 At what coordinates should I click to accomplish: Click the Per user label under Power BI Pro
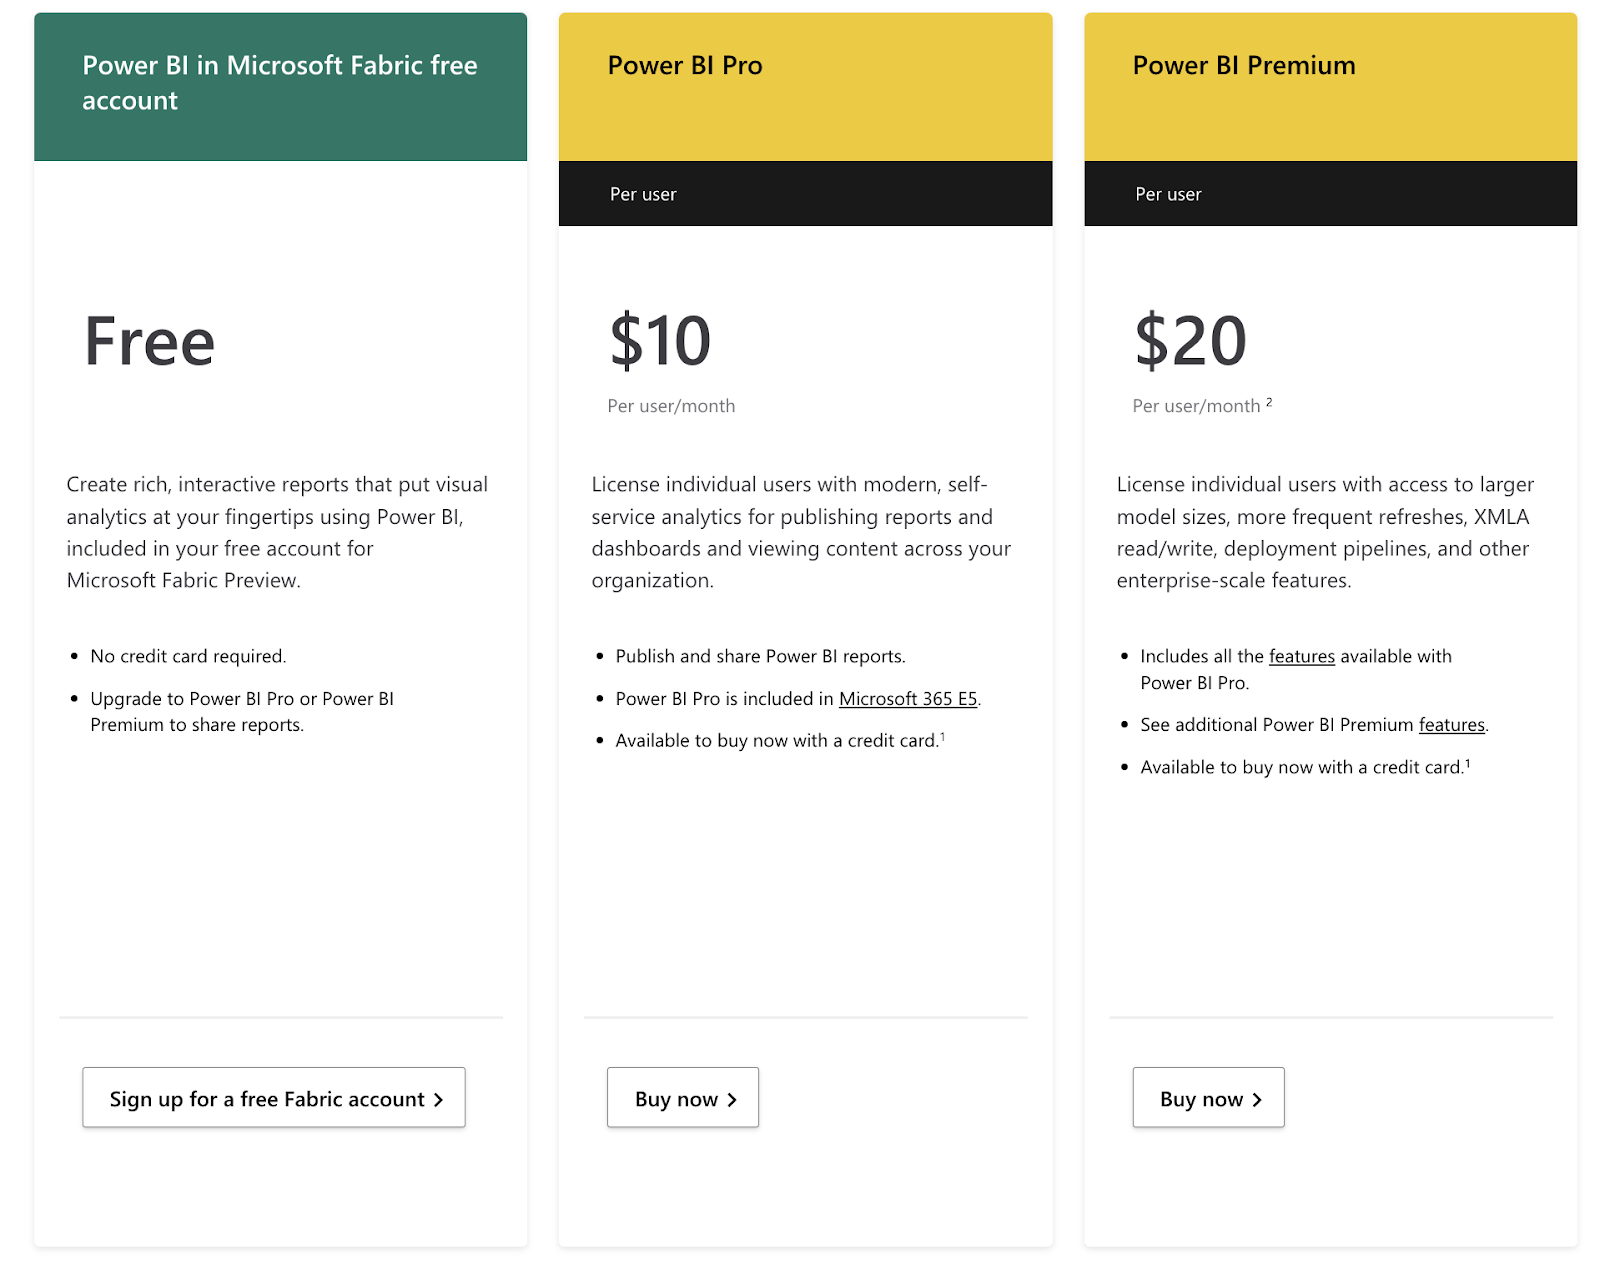click(644, 194)
